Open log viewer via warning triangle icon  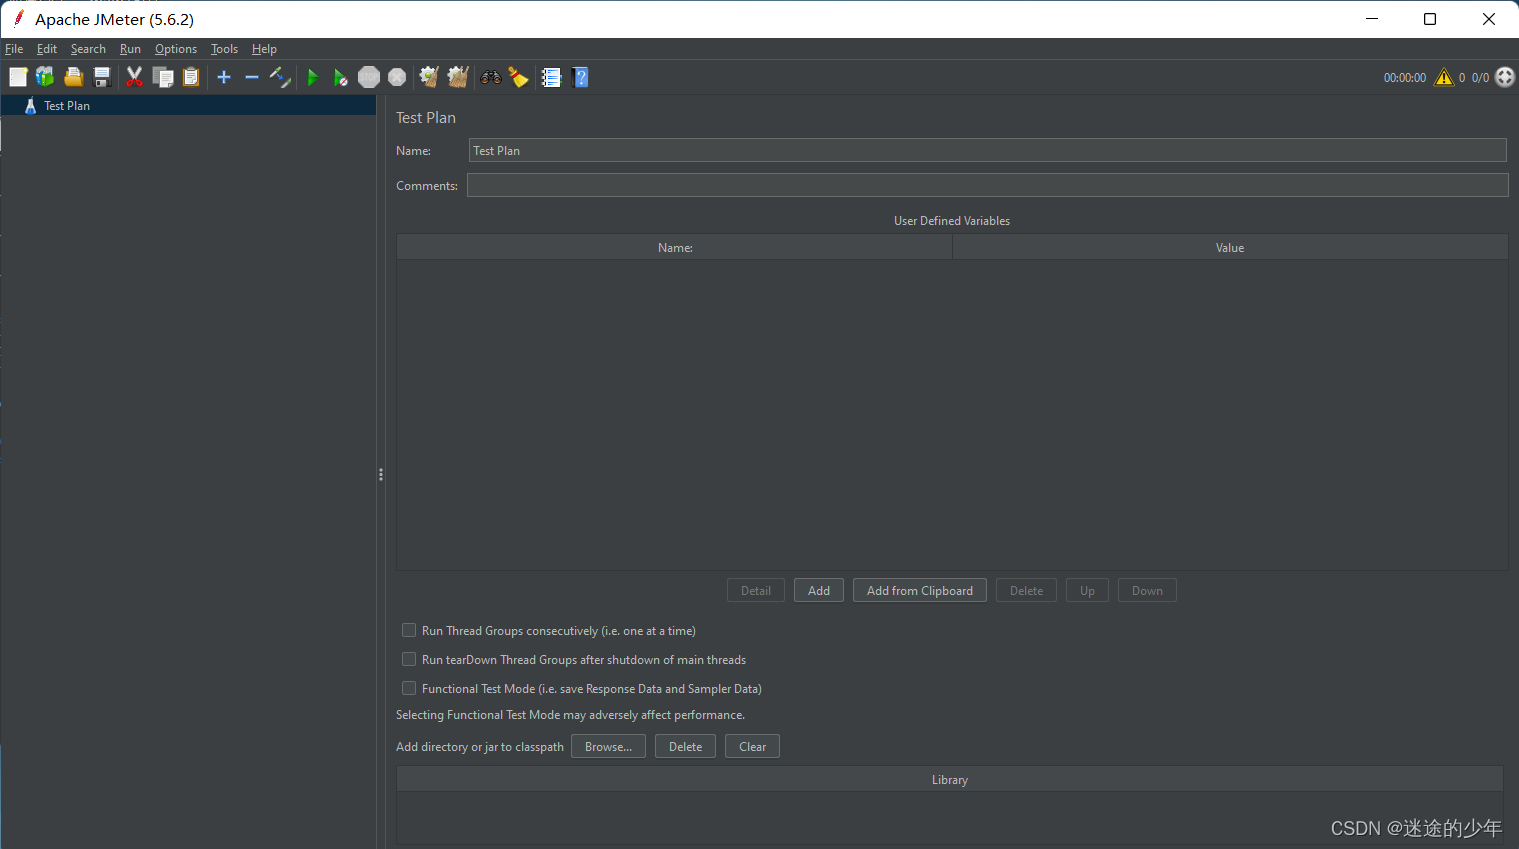click(x=1444, y=77)
